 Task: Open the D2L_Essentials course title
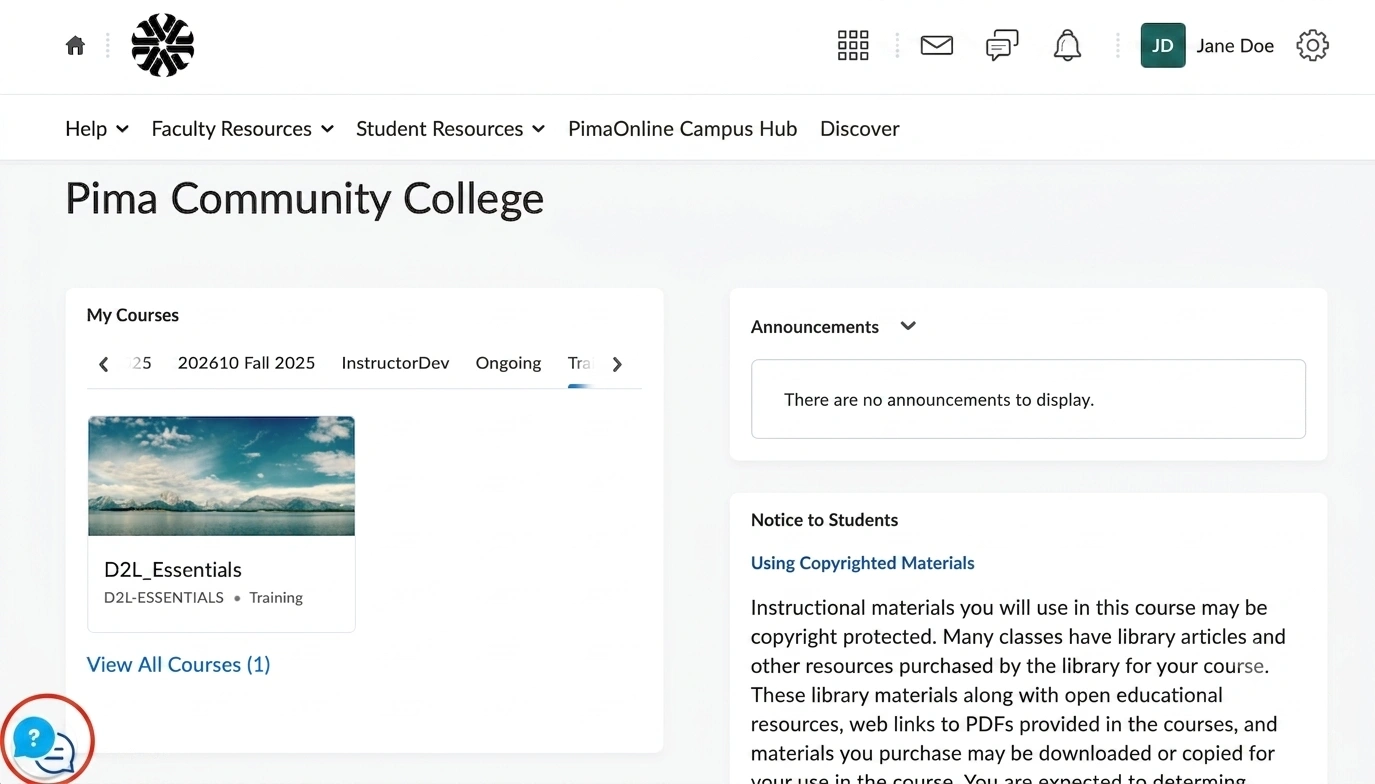[x=173, y=570]
